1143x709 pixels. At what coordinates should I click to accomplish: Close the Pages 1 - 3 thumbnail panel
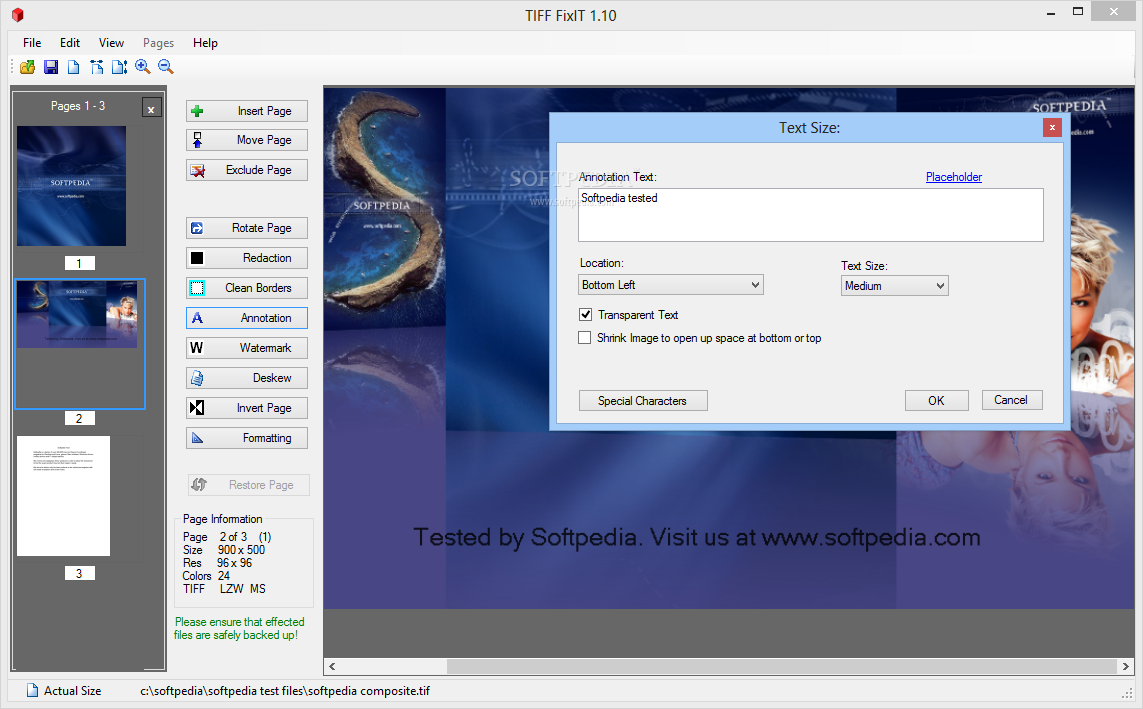151,109
